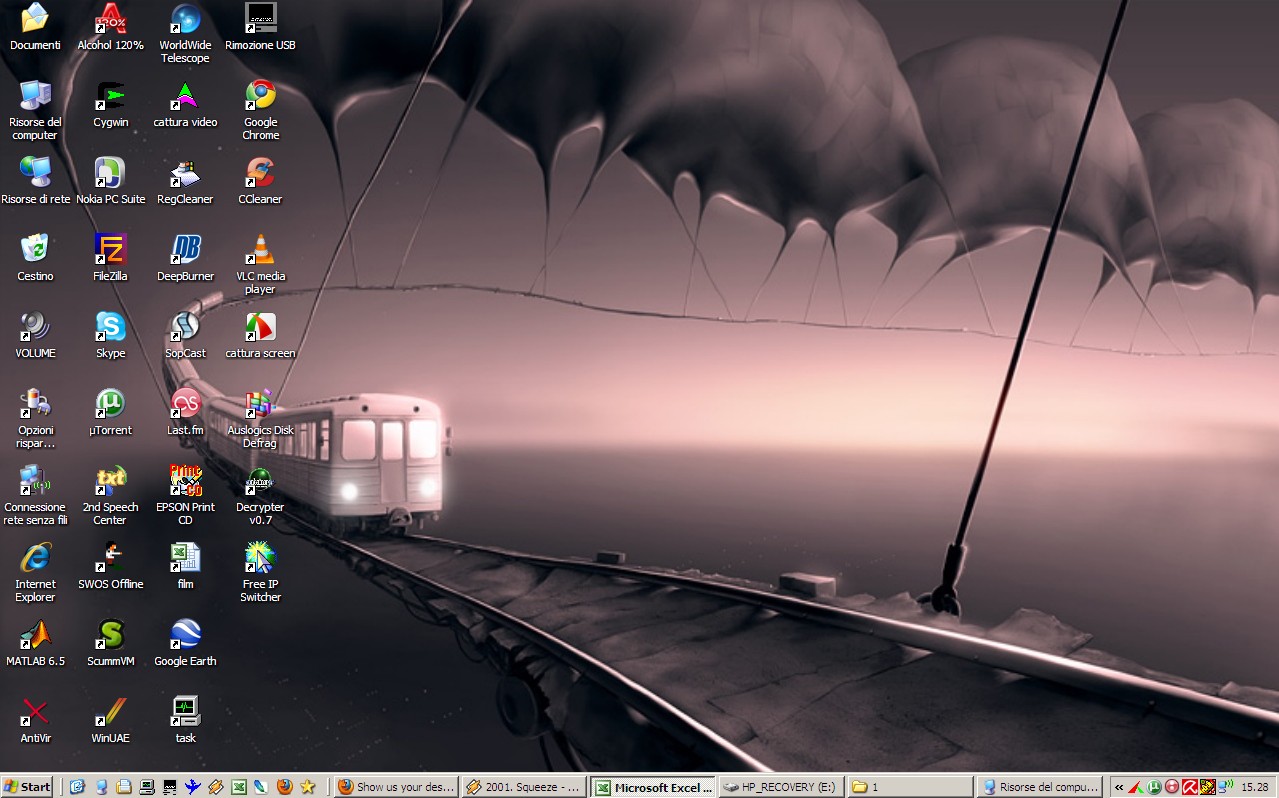
Task: Select the film Excel file icon
Action: click(x=185, y=558)
